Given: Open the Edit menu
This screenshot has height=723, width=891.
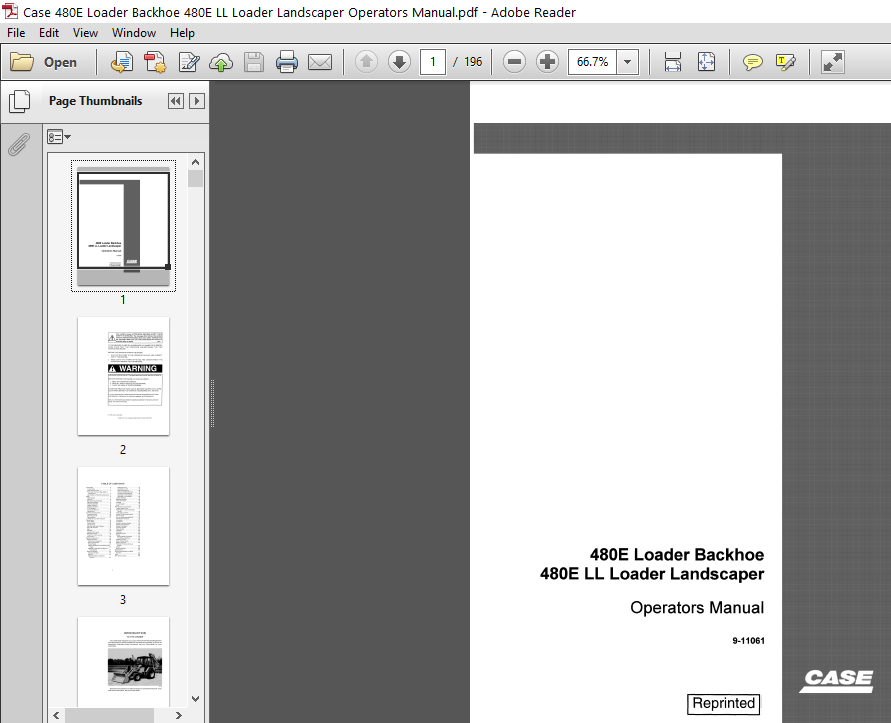Looking at the screenshot, I should point(49,33).
